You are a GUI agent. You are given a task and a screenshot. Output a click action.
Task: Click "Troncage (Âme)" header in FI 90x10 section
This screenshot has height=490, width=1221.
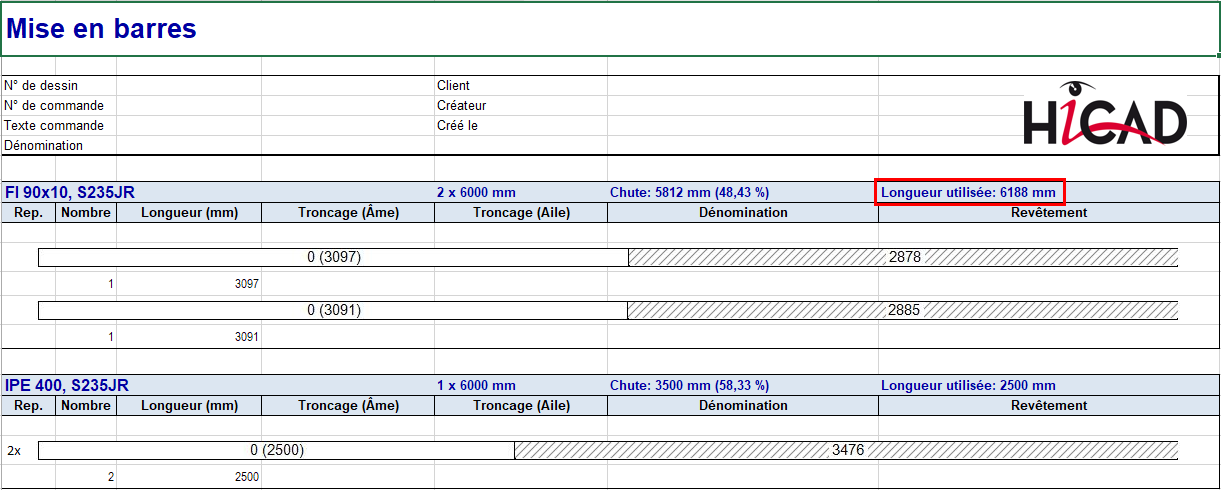[x=348, y=212]
